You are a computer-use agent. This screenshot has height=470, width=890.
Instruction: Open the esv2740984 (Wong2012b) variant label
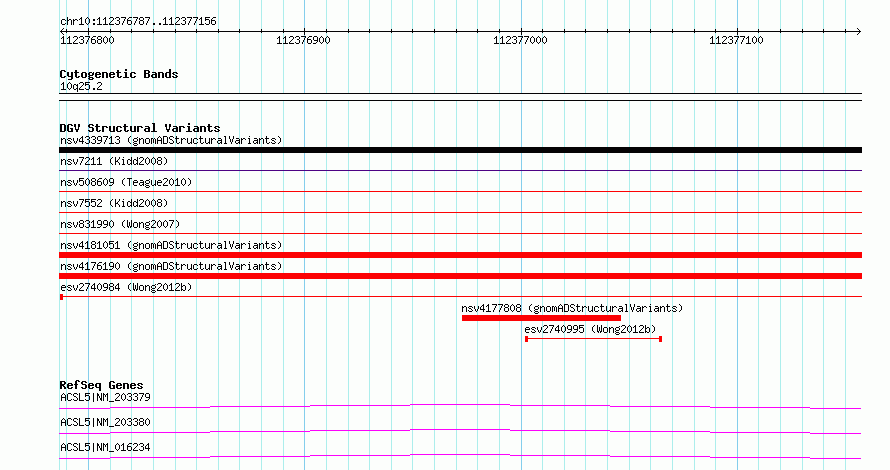pyautogui.click(x=126, y=287)
